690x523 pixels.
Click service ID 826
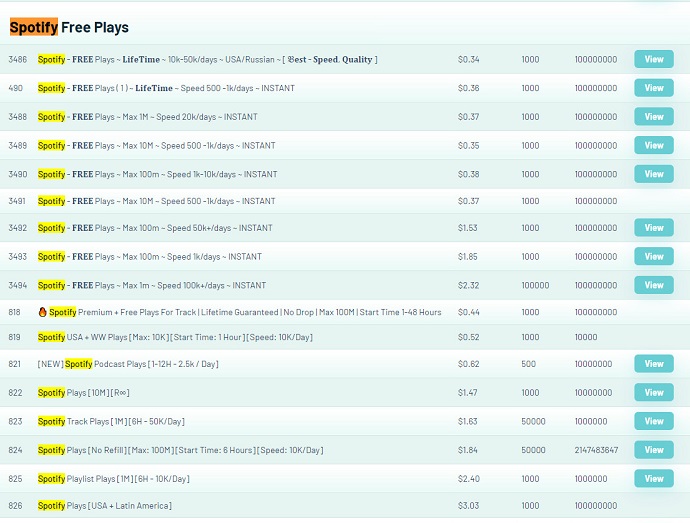pos(15,506)
